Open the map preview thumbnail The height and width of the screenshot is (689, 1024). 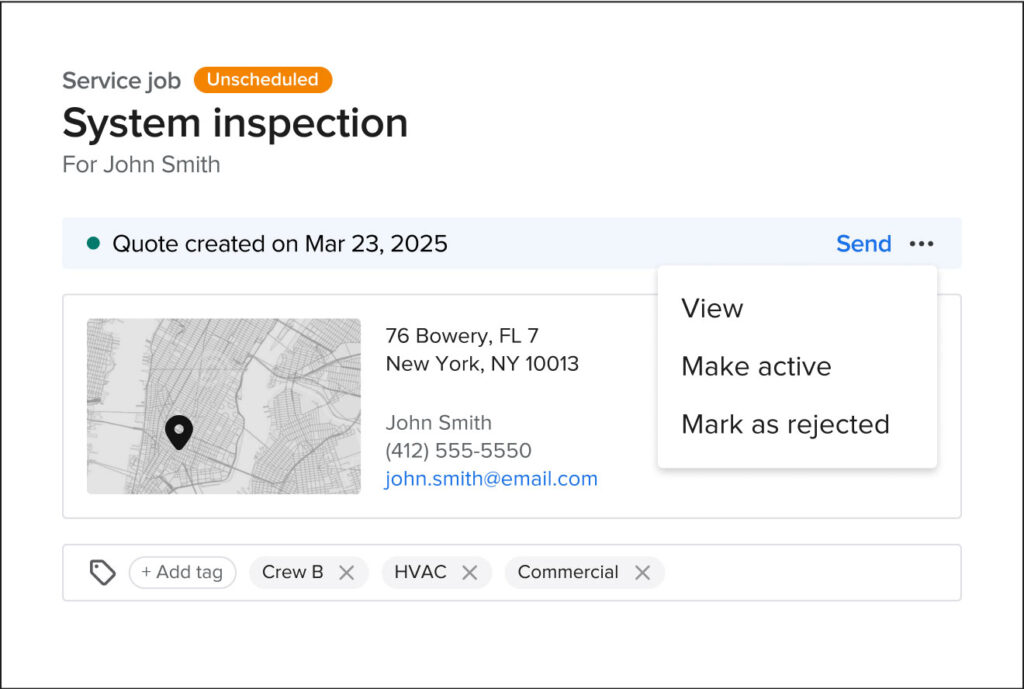click(x=222, y=406)
